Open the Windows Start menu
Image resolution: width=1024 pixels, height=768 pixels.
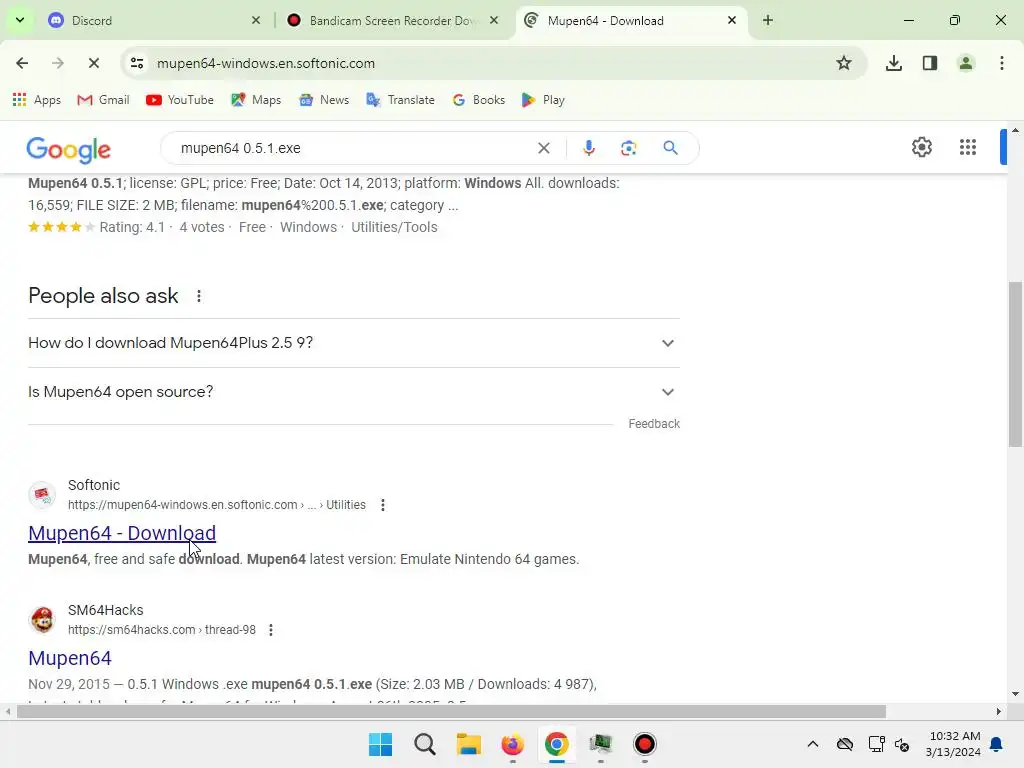(380, 744)
